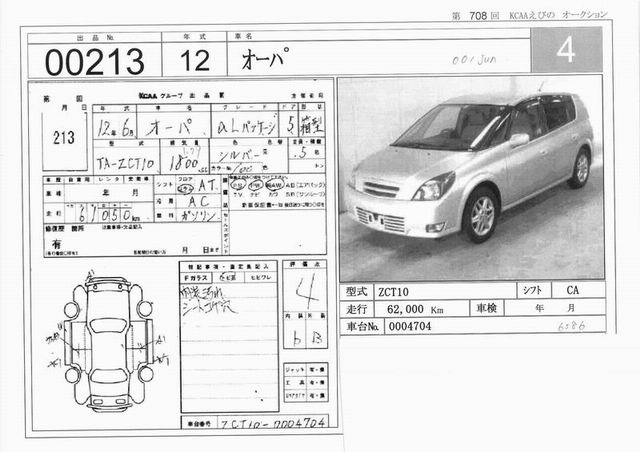Click the handwritten model code TA-ZCT10

click(125, 163)
